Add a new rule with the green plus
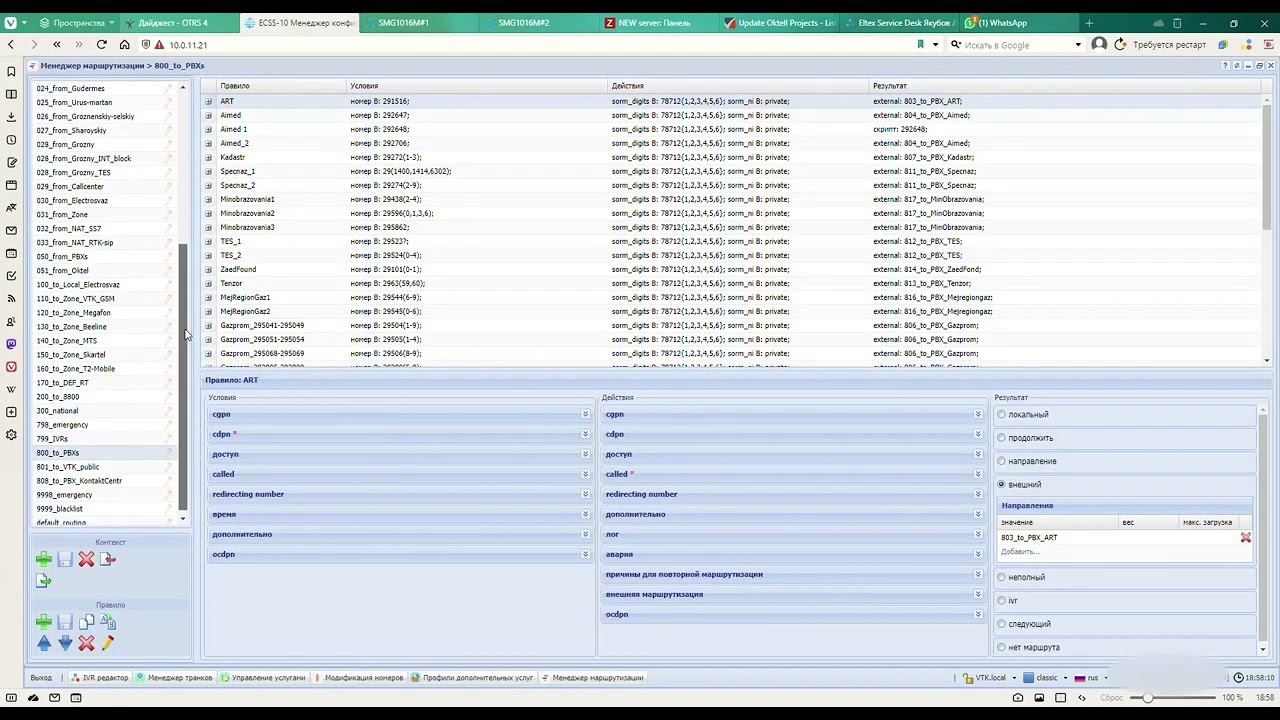 pos(44,622)
